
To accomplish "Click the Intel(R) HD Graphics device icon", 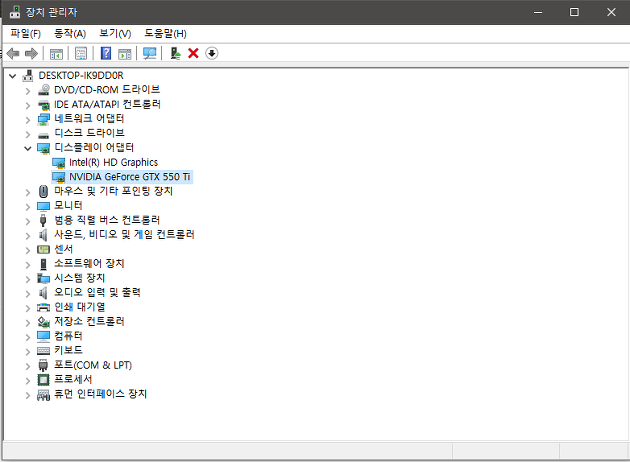I will 59,163.
